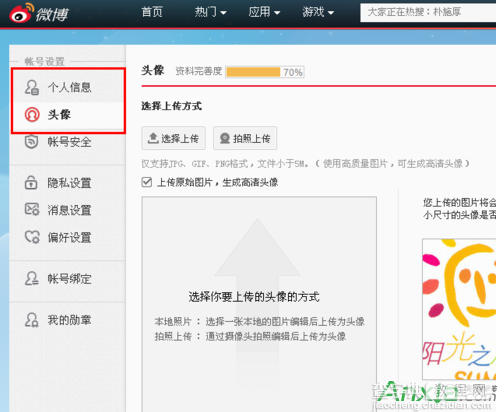Open 帐号绑定 page
Screen dimensions: 504x412
(68, 279)
